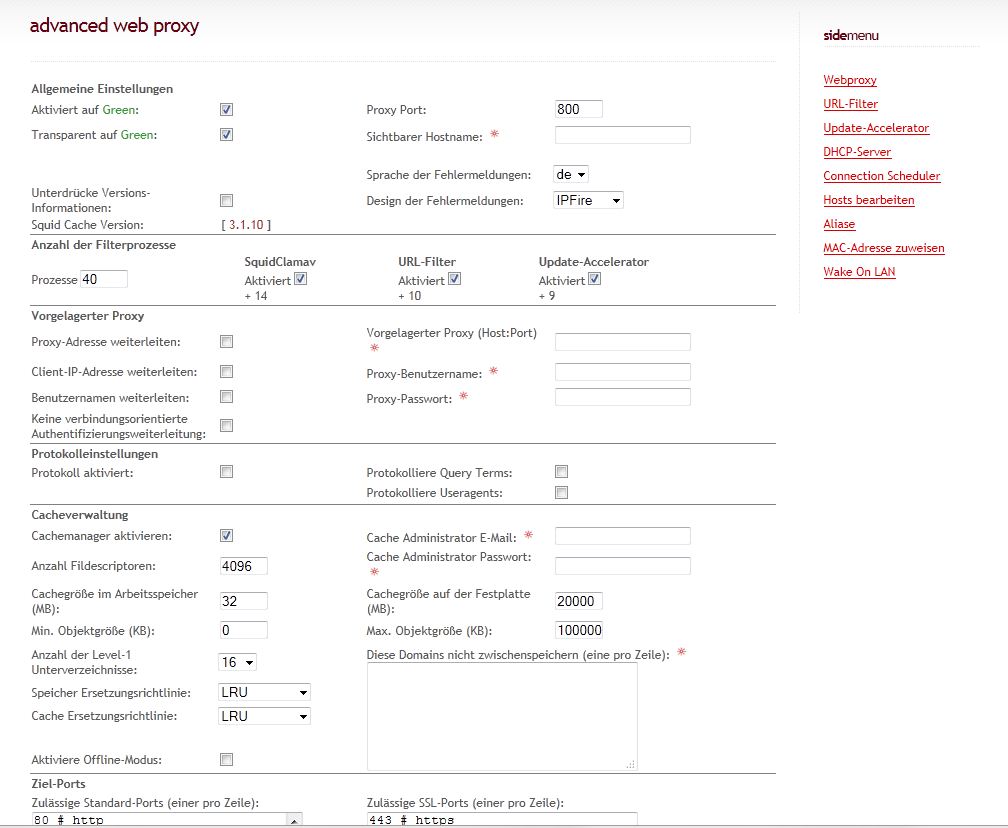This screenshot has width=1008, height=828.
Task: Open the Wake On LAN link
Action: [x=860, y=272]
